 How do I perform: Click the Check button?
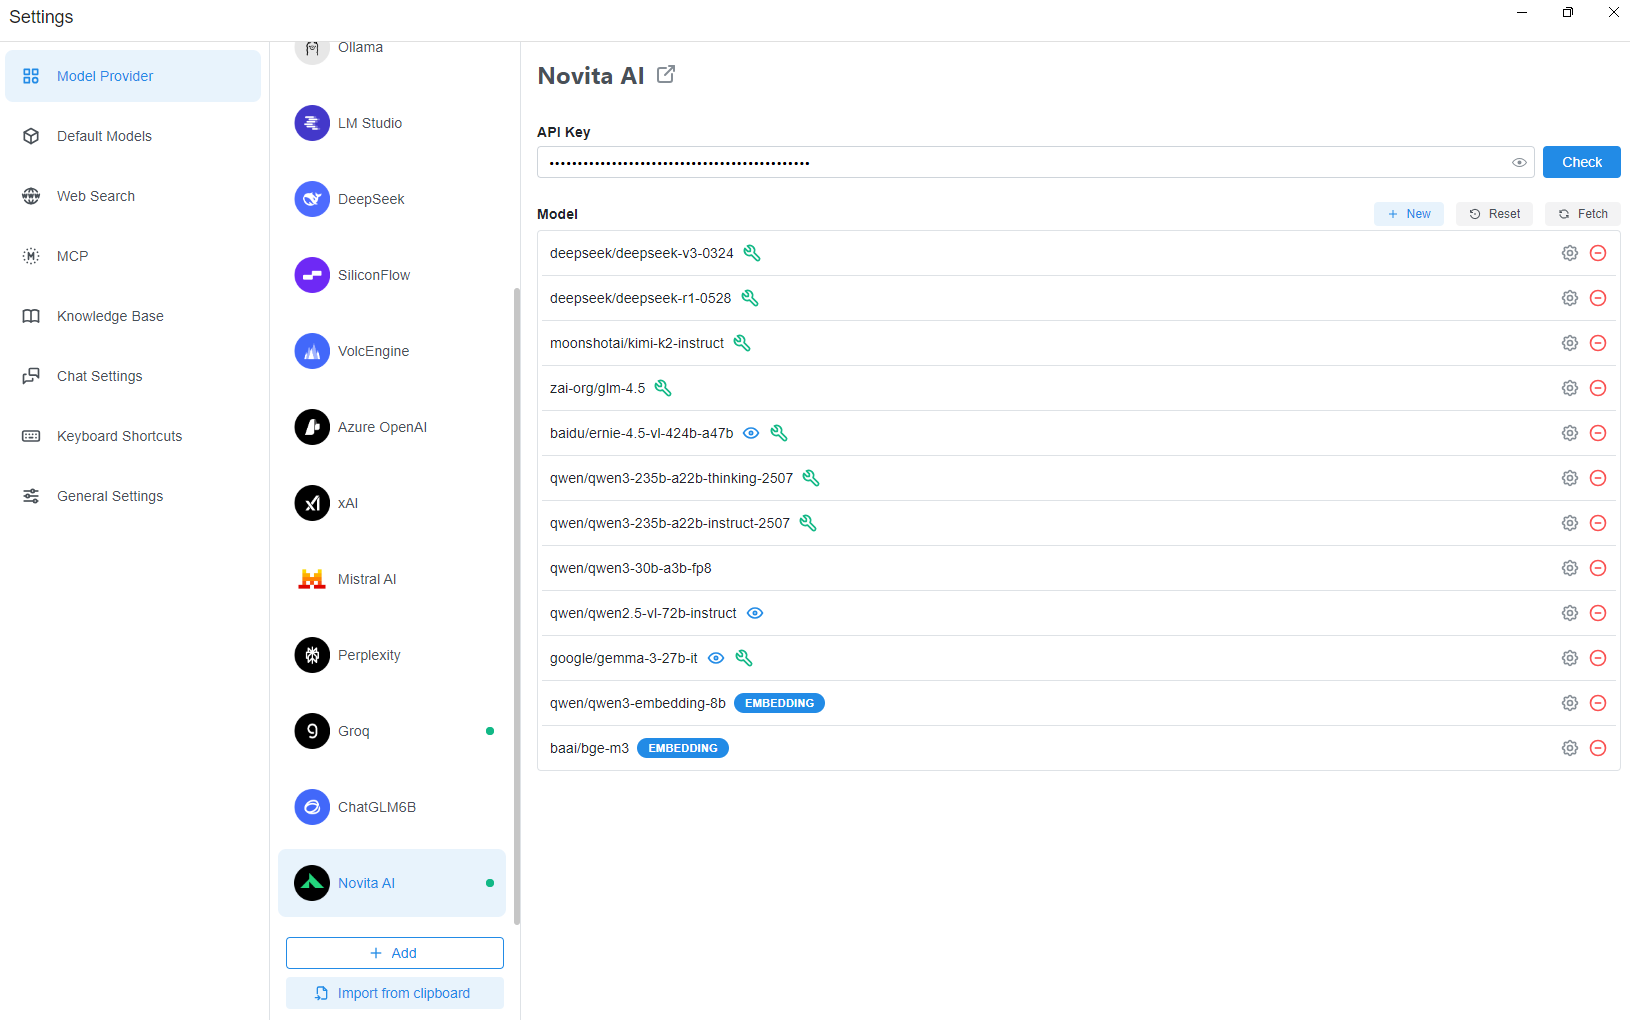(1581, 162)
